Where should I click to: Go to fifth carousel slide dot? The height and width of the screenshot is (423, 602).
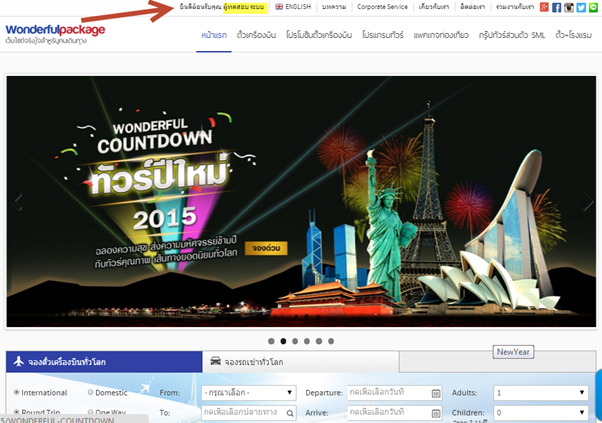coord(319,341)
